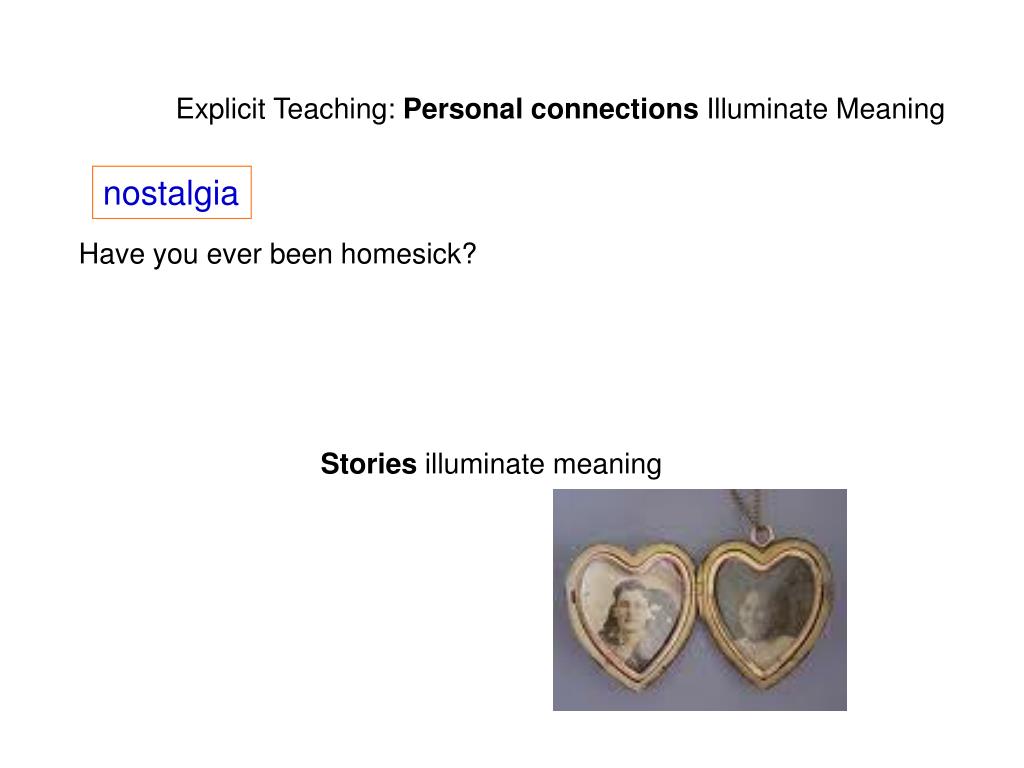
Task: Click the bold word "Stories"
Action: (x=368, y=464)
